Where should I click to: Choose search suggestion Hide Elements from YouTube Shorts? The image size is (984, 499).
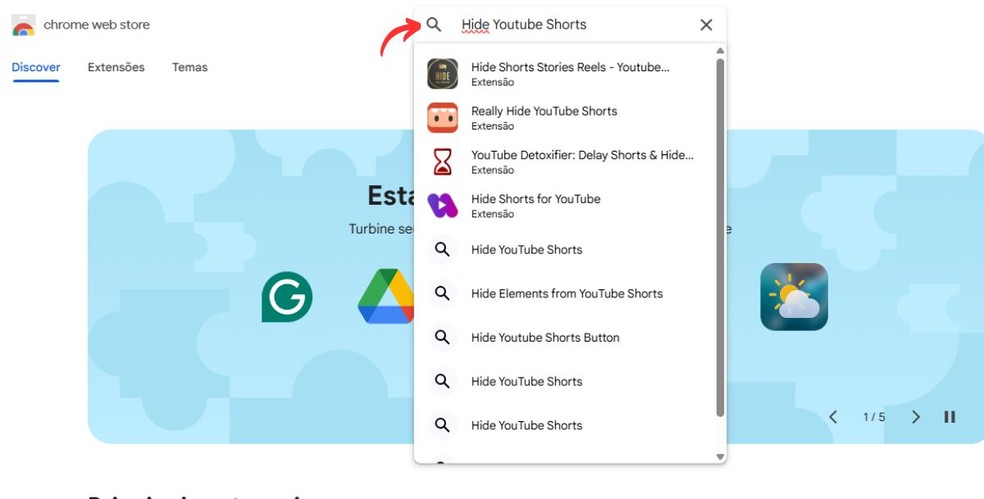pyautogui.click(x=565, y=294)
